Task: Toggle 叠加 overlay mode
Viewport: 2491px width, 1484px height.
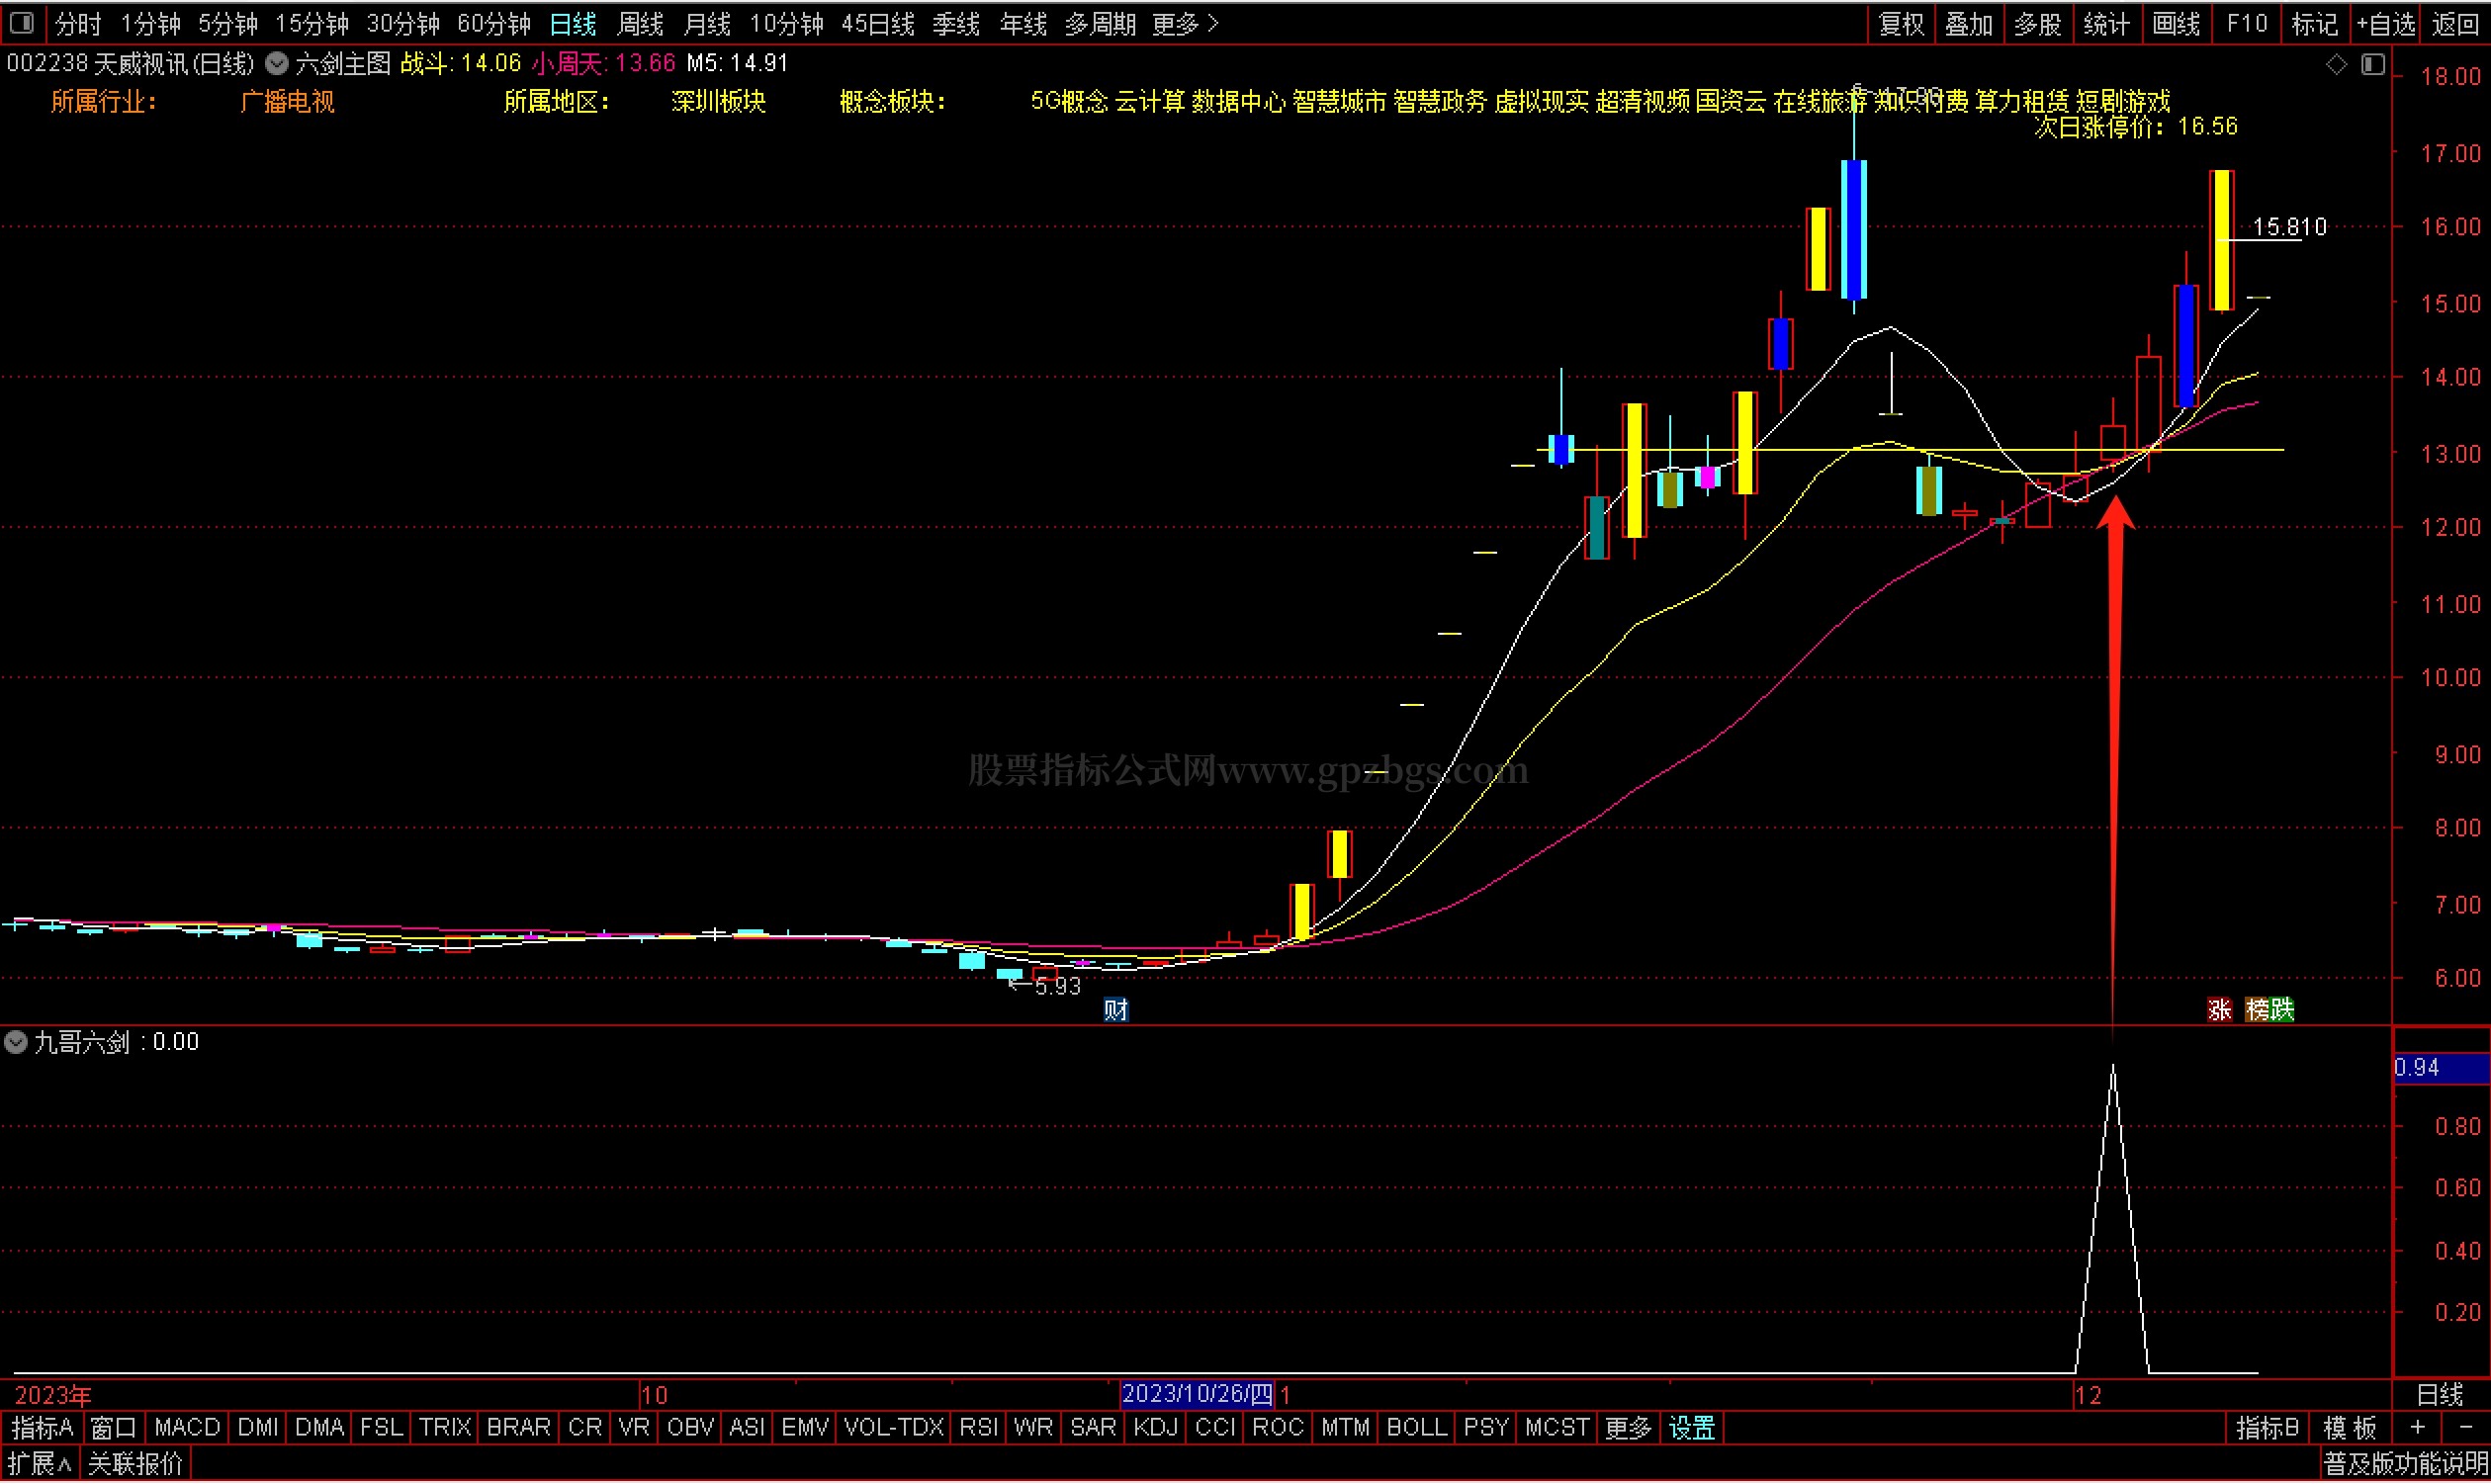Action: (x=1968, y=24)
